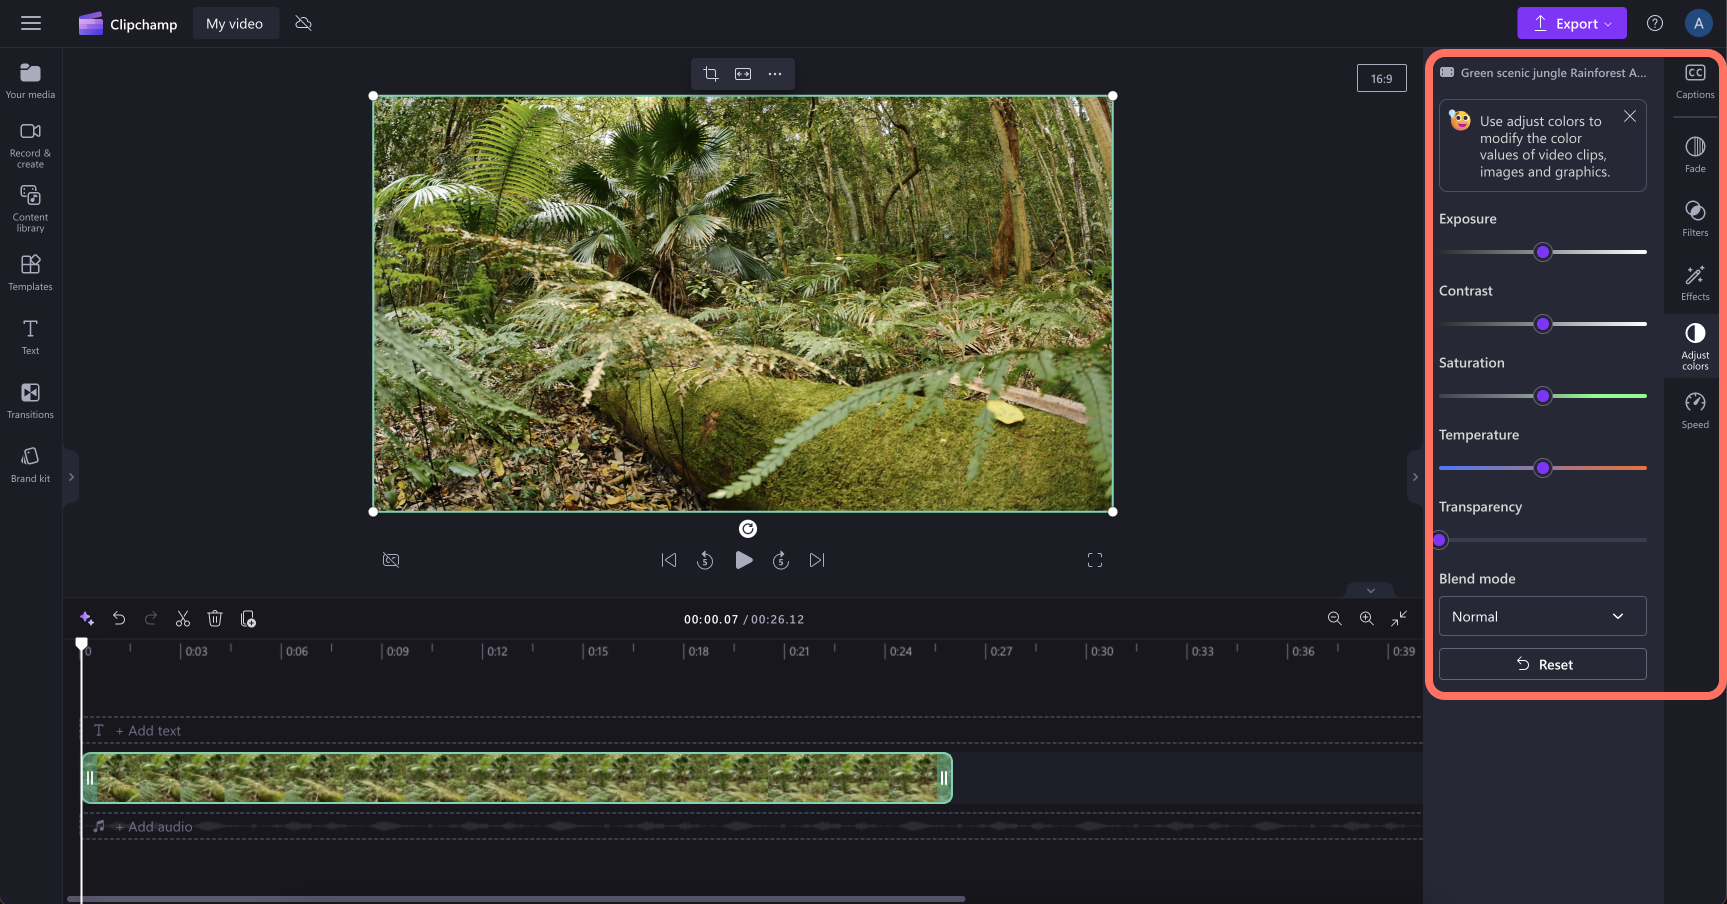Open the Blend mode dropdown

pos(1542,616)
